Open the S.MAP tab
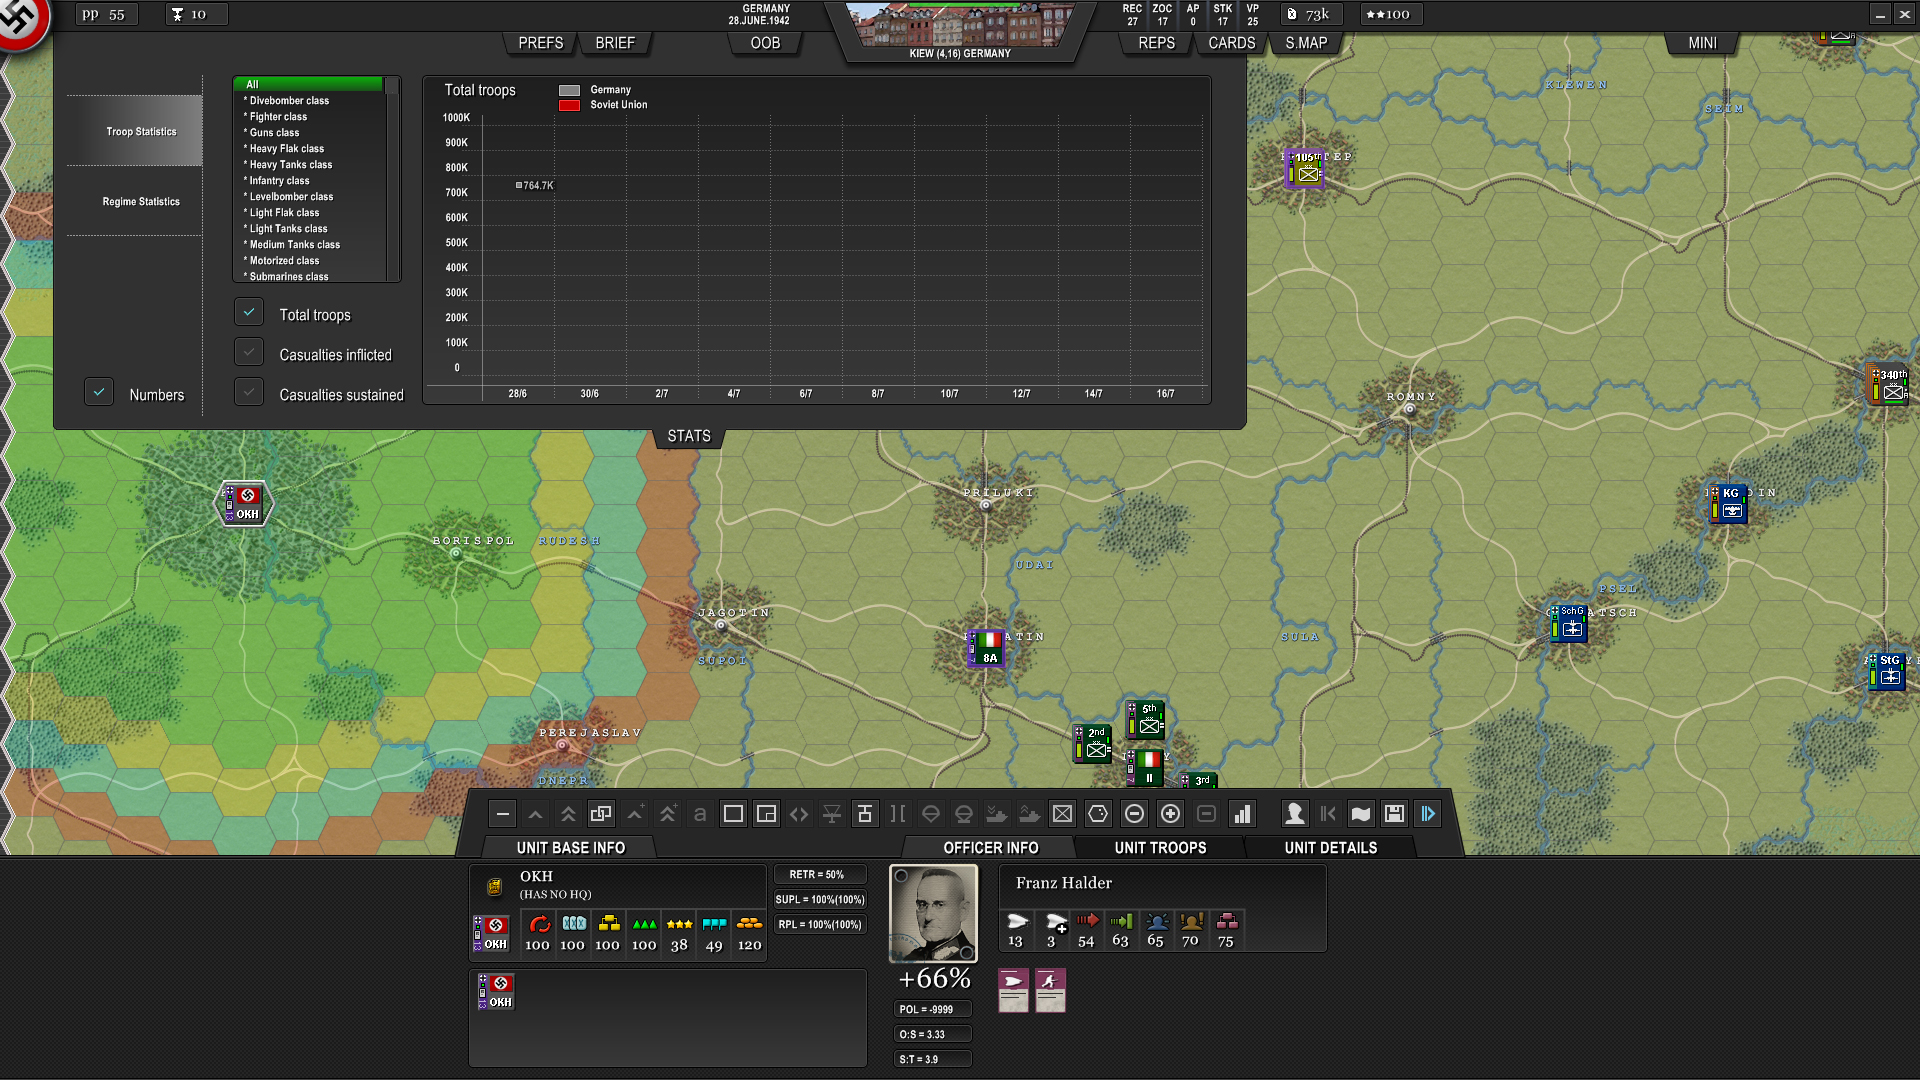The image size is (1920, 1080). click(x=1306, y=43)
